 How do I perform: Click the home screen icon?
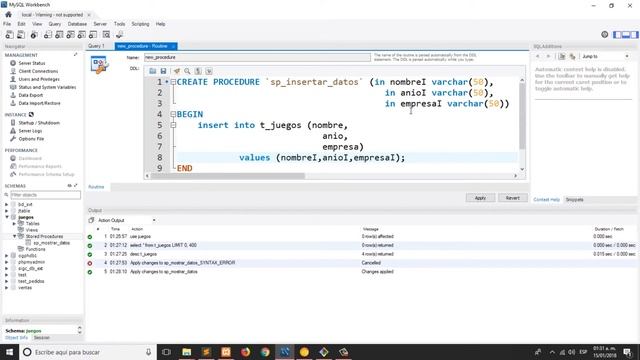8,14
